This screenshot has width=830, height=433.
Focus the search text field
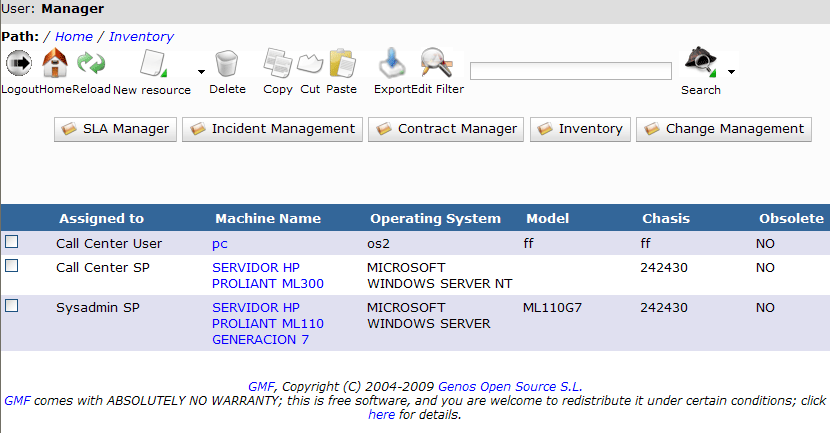pos(571,71)
